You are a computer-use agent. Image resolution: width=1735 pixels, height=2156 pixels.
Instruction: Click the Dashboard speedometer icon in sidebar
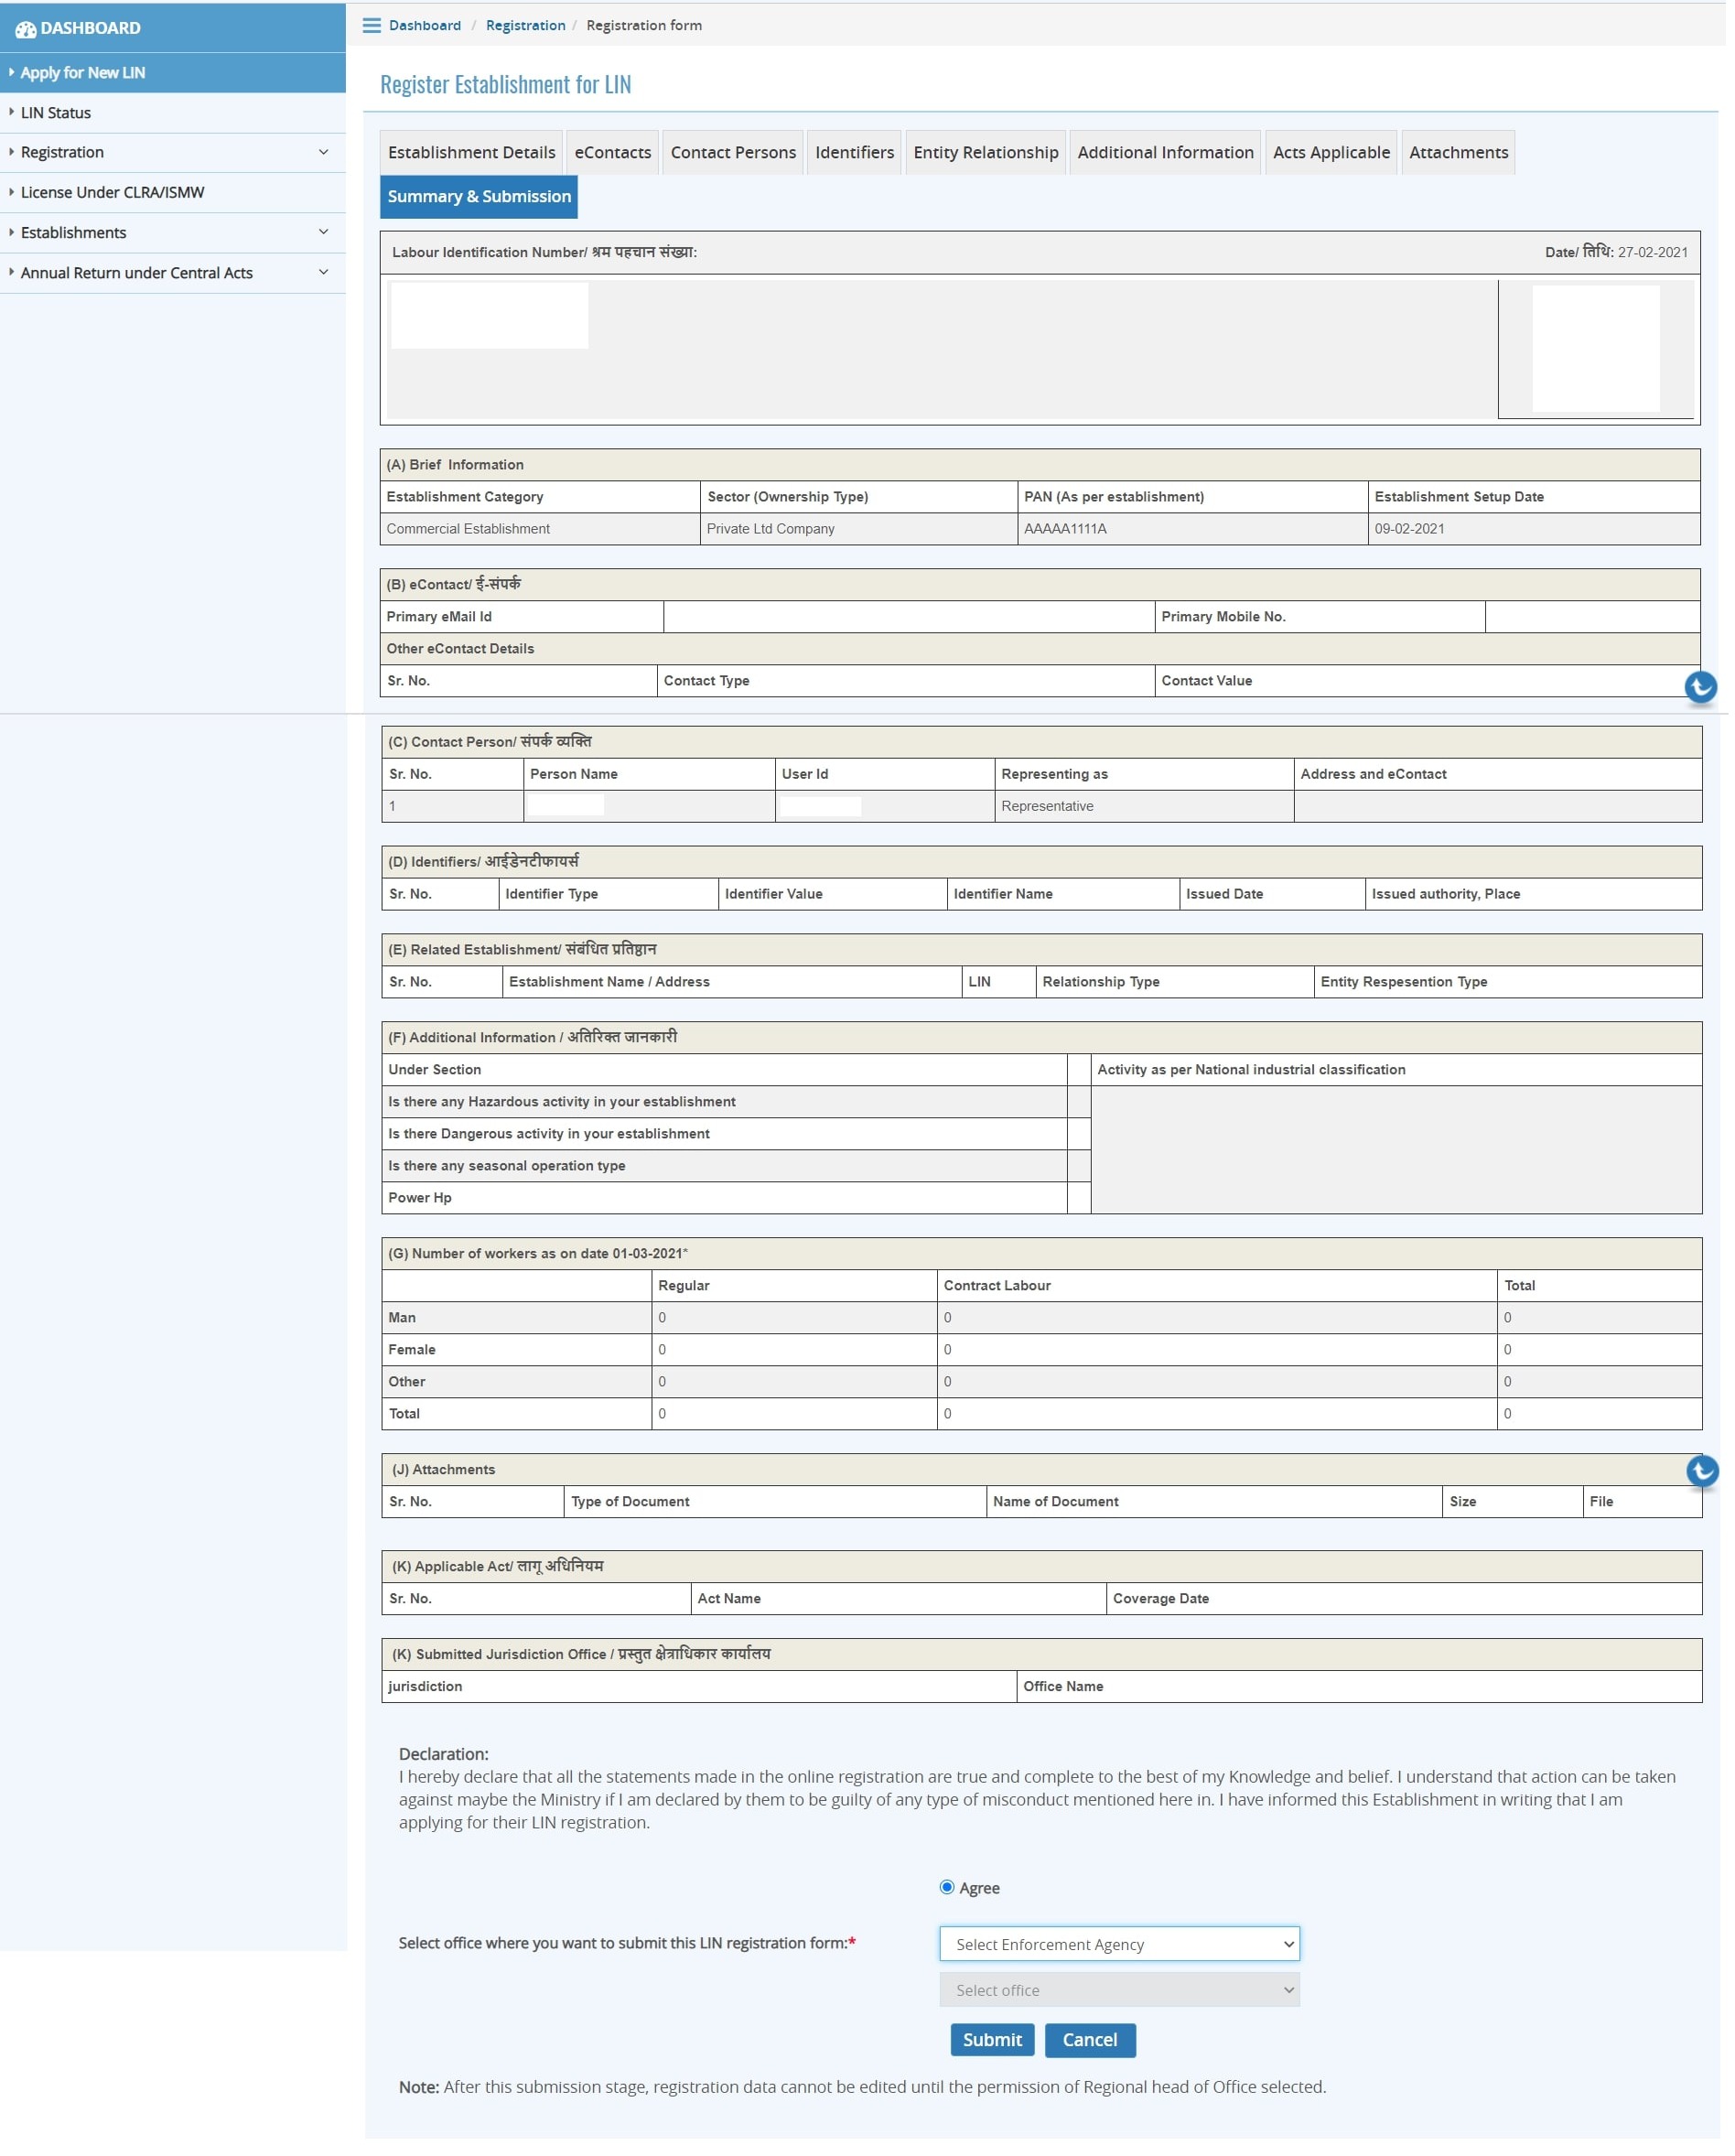(x=26, y=29)
